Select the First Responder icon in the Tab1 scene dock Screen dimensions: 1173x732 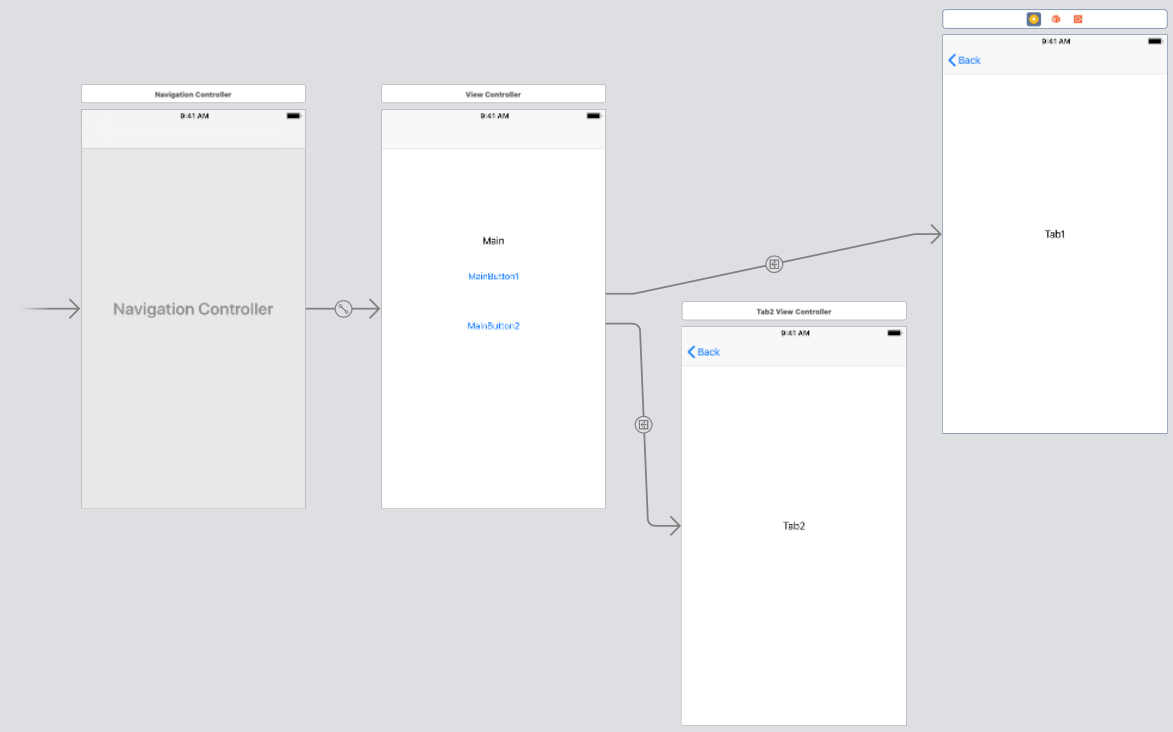click(x=1056, y=19)
